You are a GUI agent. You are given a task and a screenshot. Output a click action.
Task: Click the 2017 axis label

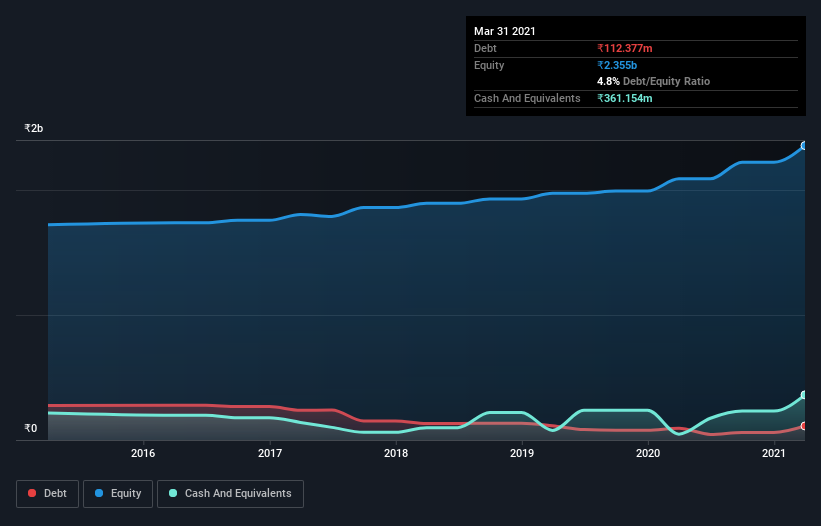pyautogui.click(x=270, y=453)
